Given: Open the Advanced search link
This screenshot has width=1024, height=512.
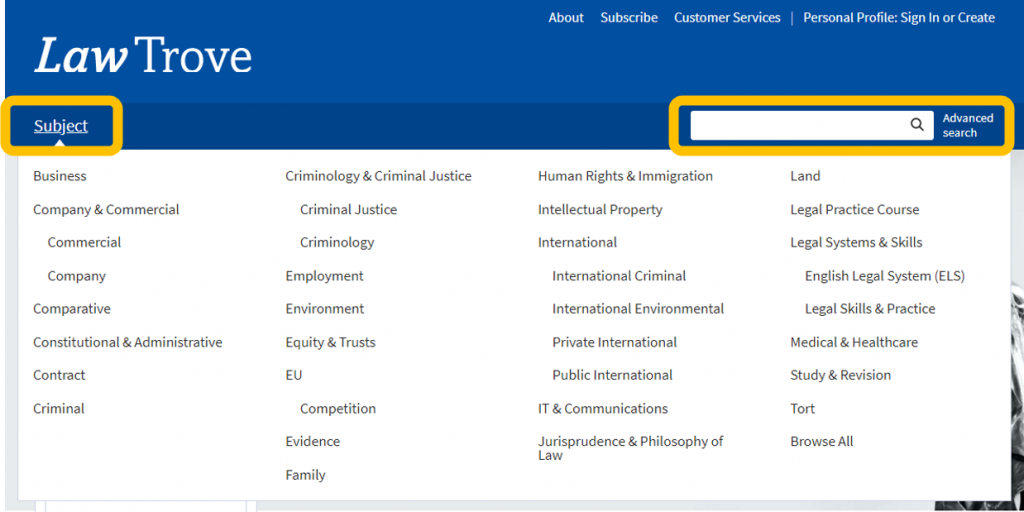Looking at the screenshot, I should (x=967, y=125).
